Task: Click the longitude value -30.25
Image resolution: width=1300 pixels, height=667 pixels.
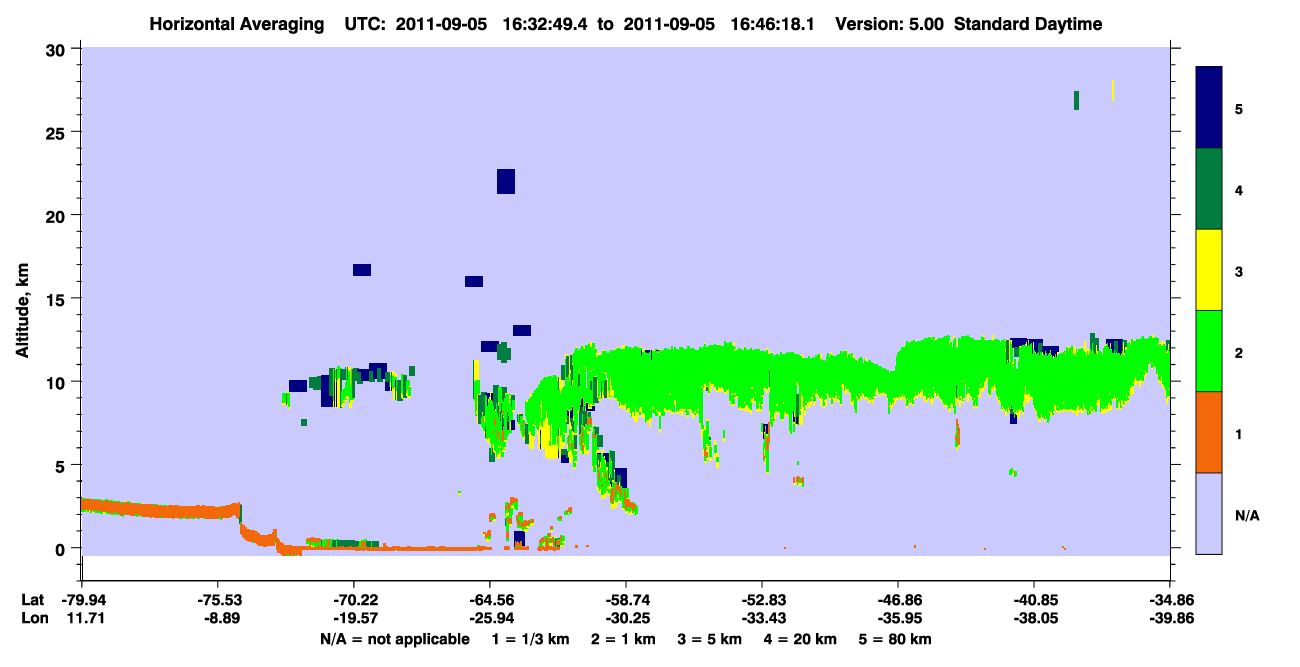Action: pos(625,618)
